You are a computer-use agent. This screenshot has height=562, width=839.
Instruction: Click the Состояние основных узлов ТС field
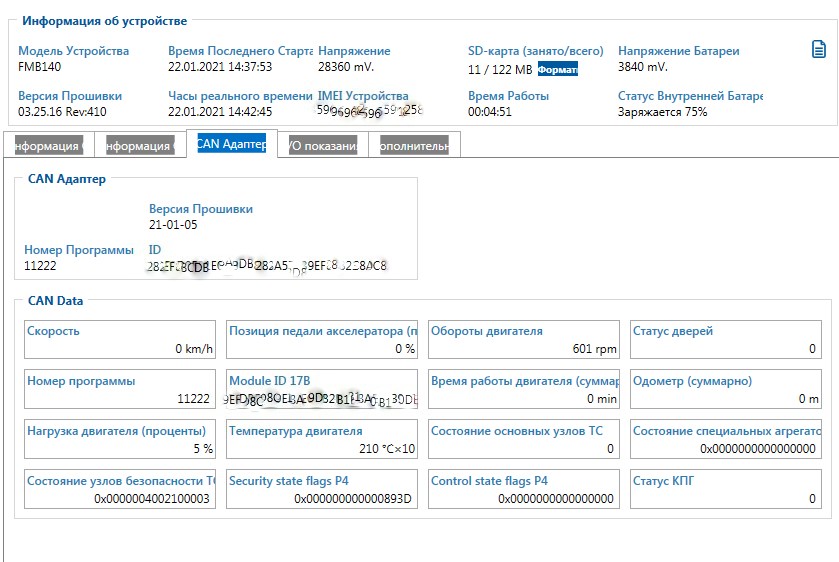click(523, 439)
